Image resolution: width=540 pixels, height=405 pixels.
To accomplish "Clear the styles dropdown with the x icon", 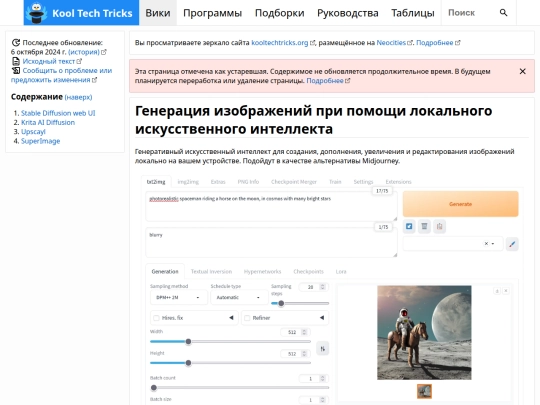I will tap(486, 243).
